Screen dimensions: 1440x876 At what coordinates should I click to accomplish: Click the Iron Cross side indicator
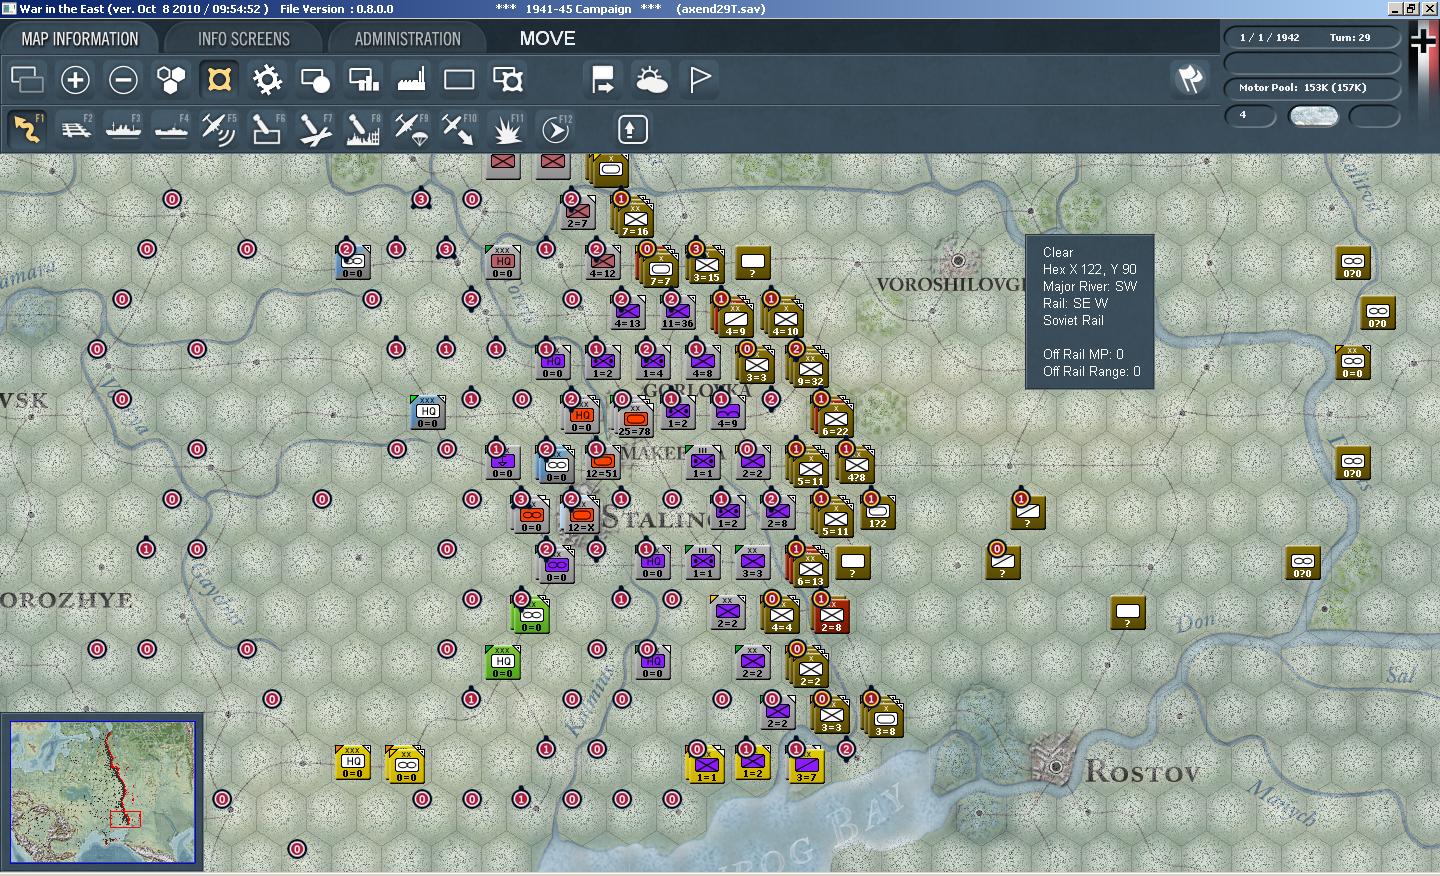coord(1423,42)
